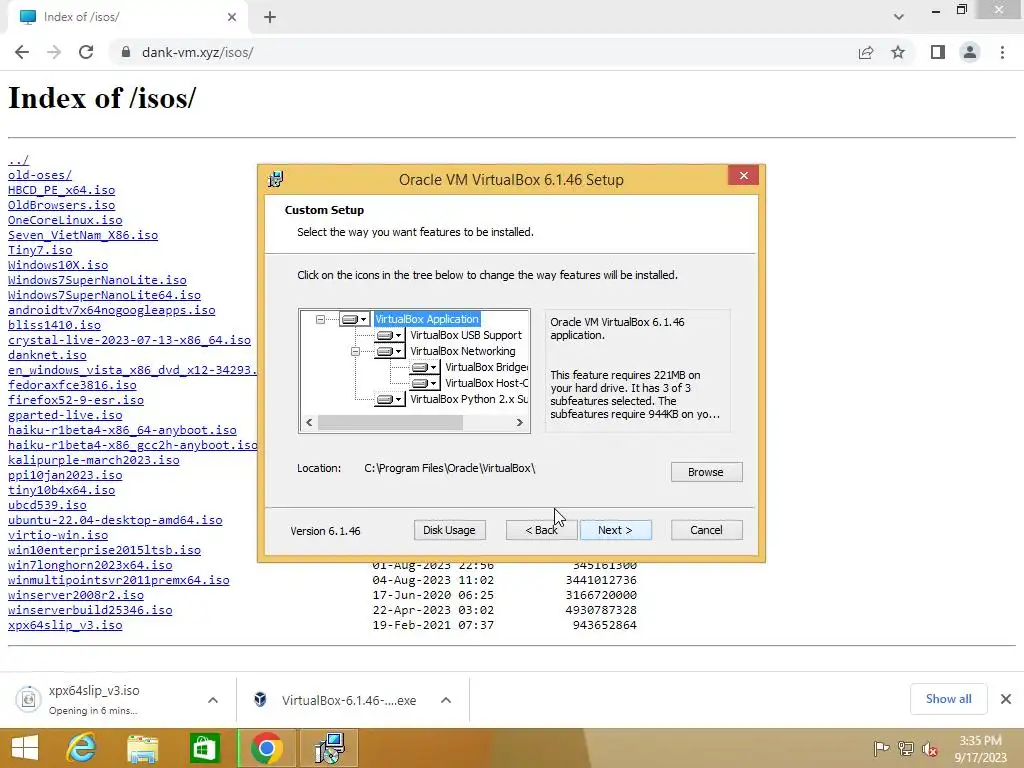Open download options for xpx64slip_v3.iso
This screenshot has width=1024, height=768.
click(x=213, y=700)
